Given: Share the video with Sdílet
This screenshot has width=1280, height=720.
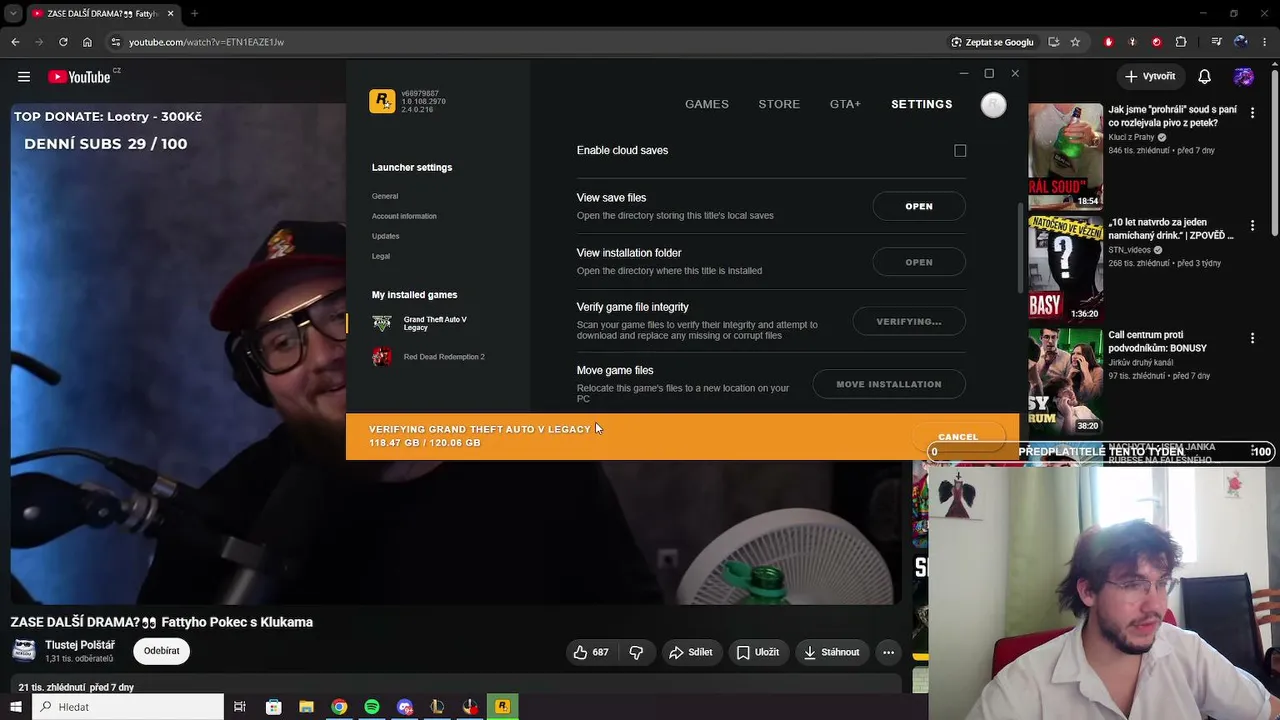Looking at the screenshot, I should coord(691,652).
